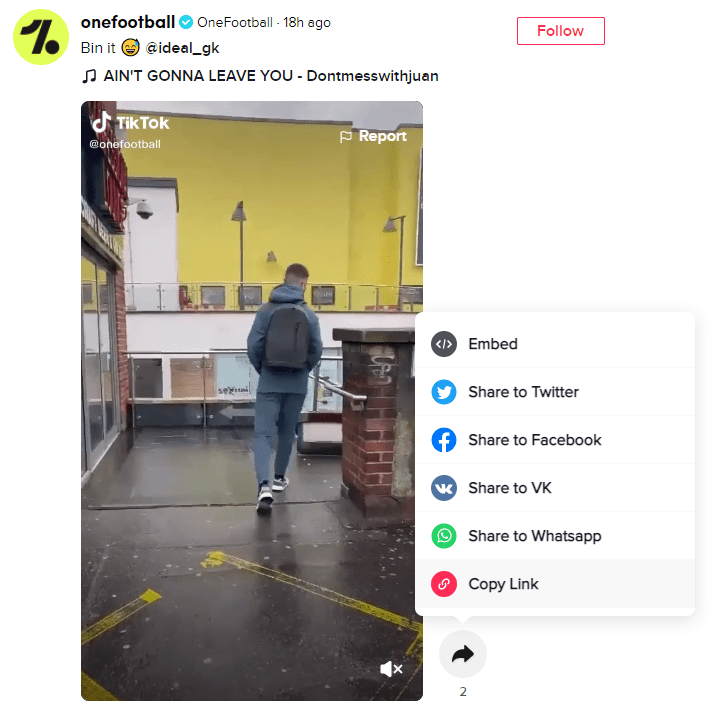Click the onefootball username link
This screenshot has width=721, height=721.
pyautogui.click(x=128, y=22)
